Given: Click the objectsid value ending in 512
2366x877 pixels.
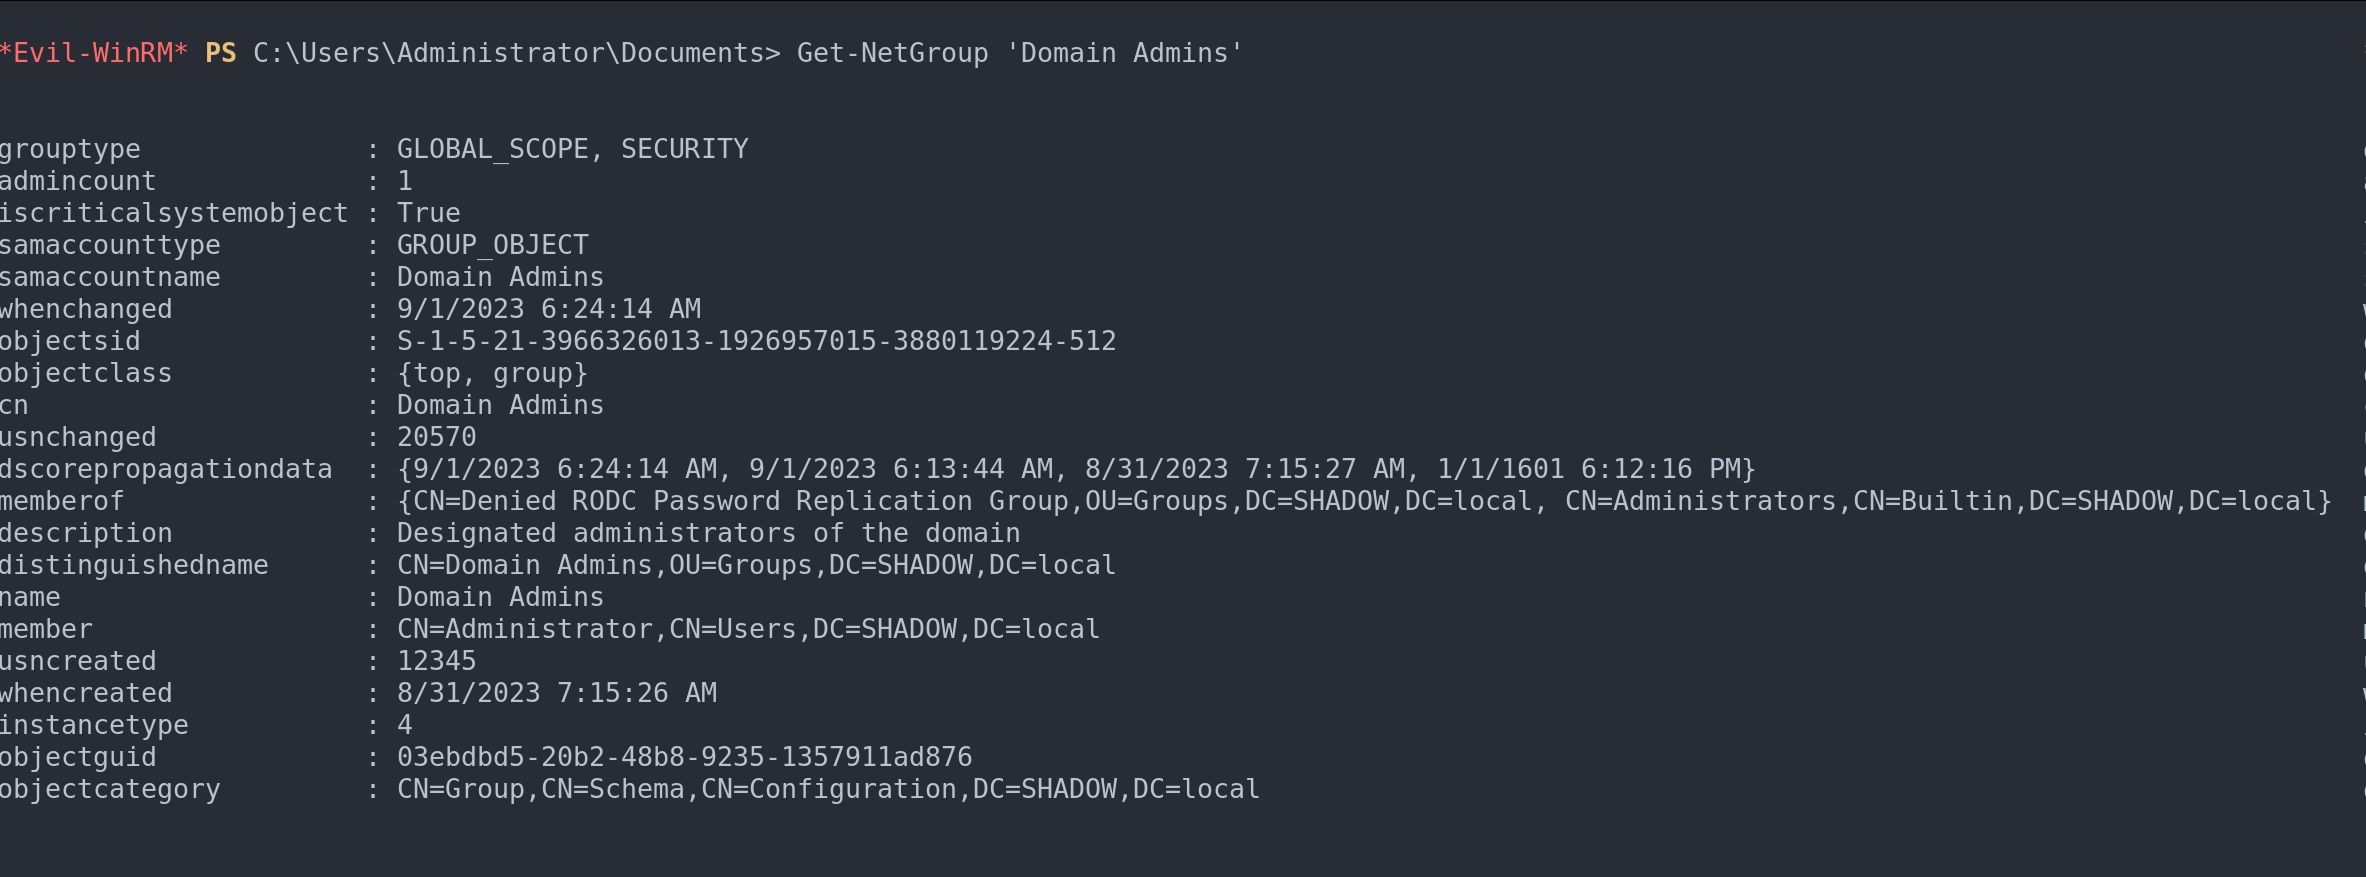Looking at the screenshot, I should point(756,341).
